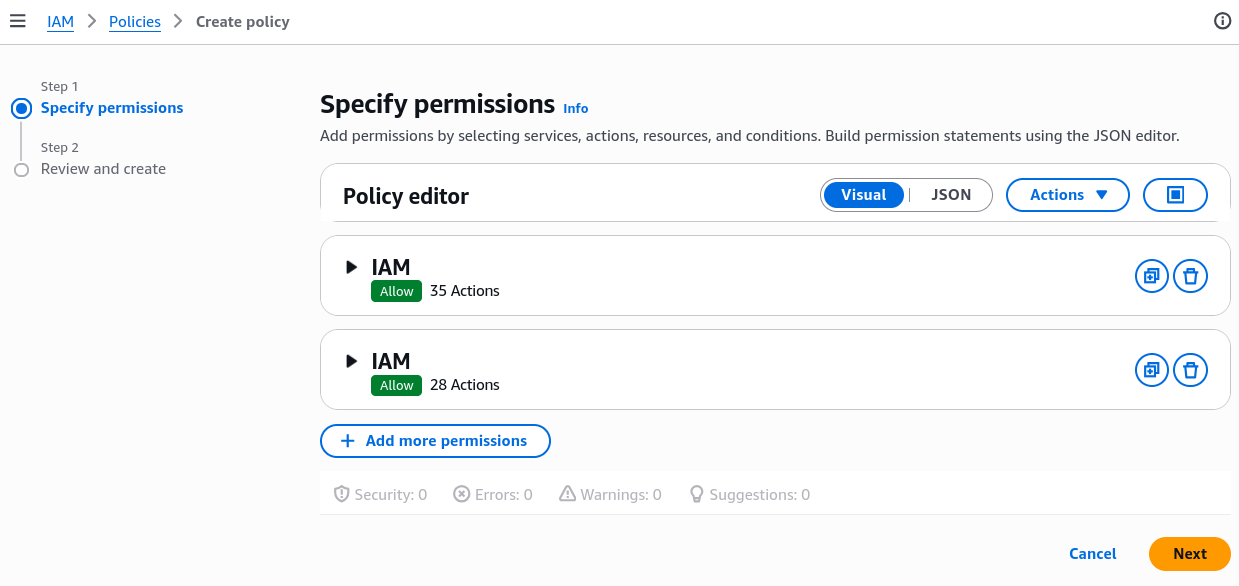Proceed with the Next button

(1190, 554)
